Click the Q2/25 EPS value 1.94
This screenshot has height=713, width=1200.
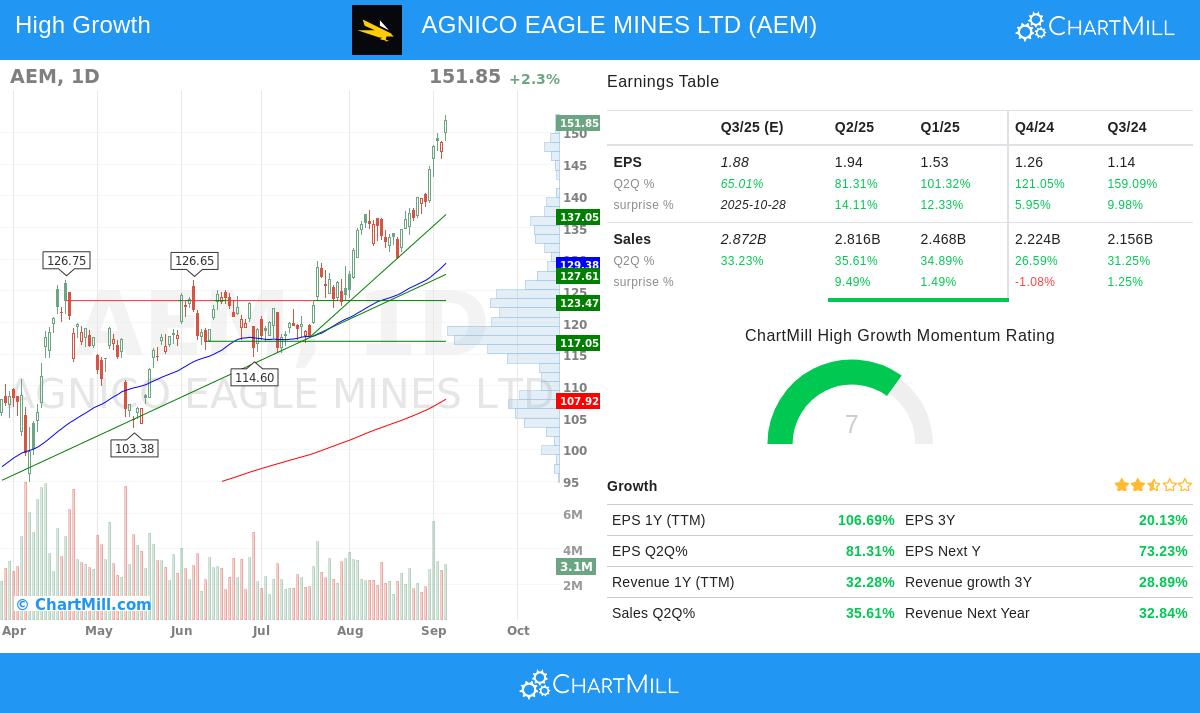coord(849,162)
